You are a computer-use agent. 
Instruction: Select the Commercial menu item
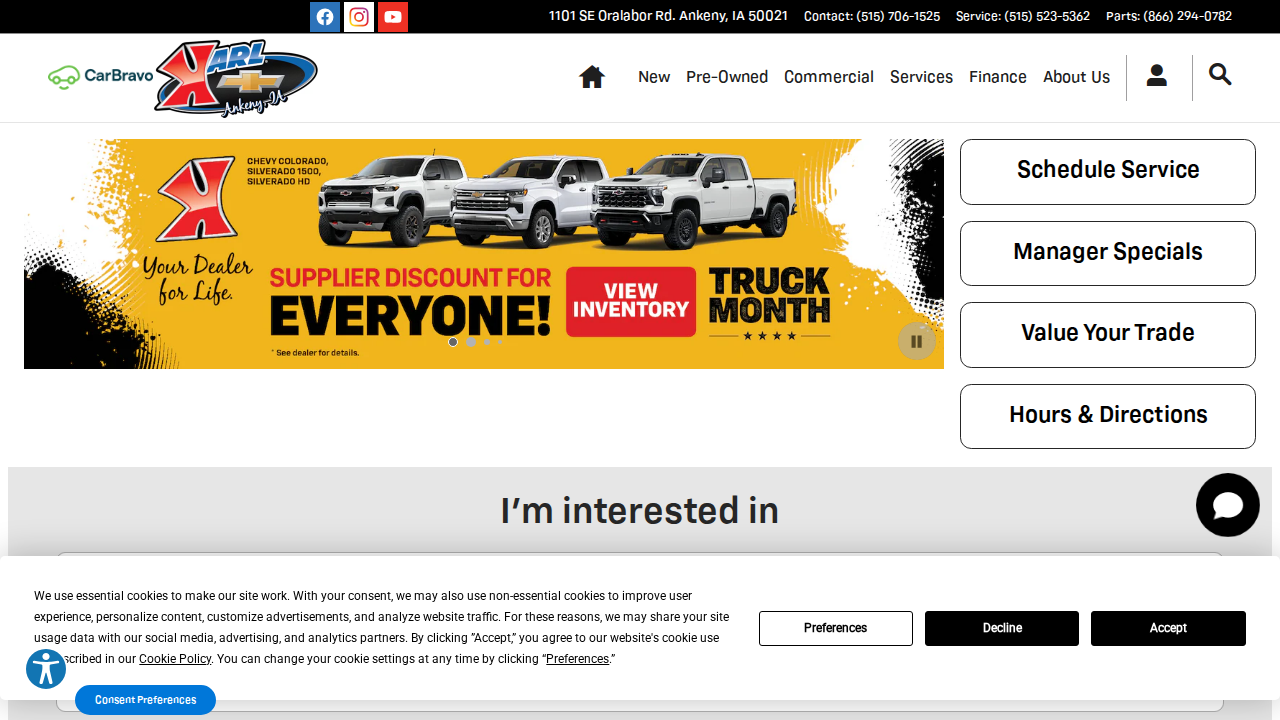(829, 77)
